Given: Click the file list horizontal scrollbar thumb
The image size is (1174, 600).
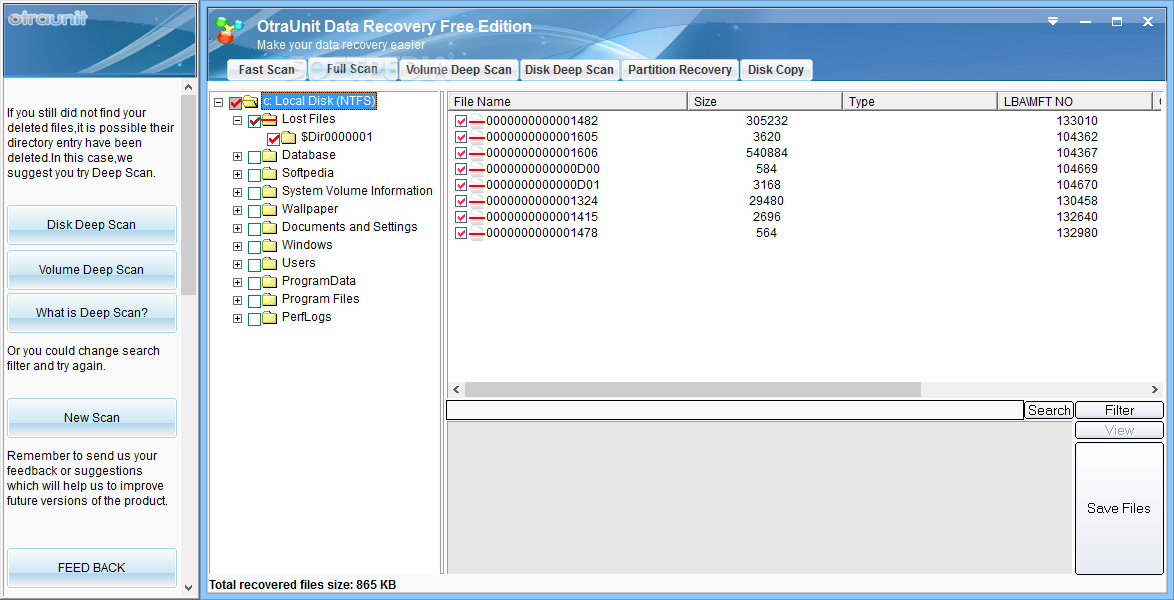Looking at the screenshot, I should click(x=693, y=390).
